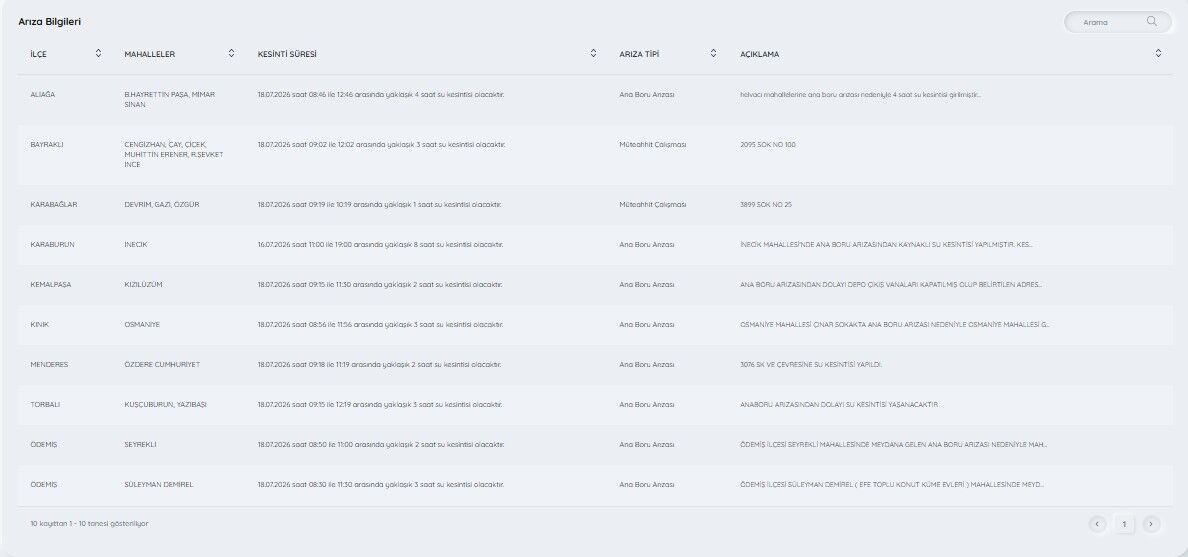Sort by MAHALLELER column arrows
1188x557 pixels.
(x=231, y=53)
